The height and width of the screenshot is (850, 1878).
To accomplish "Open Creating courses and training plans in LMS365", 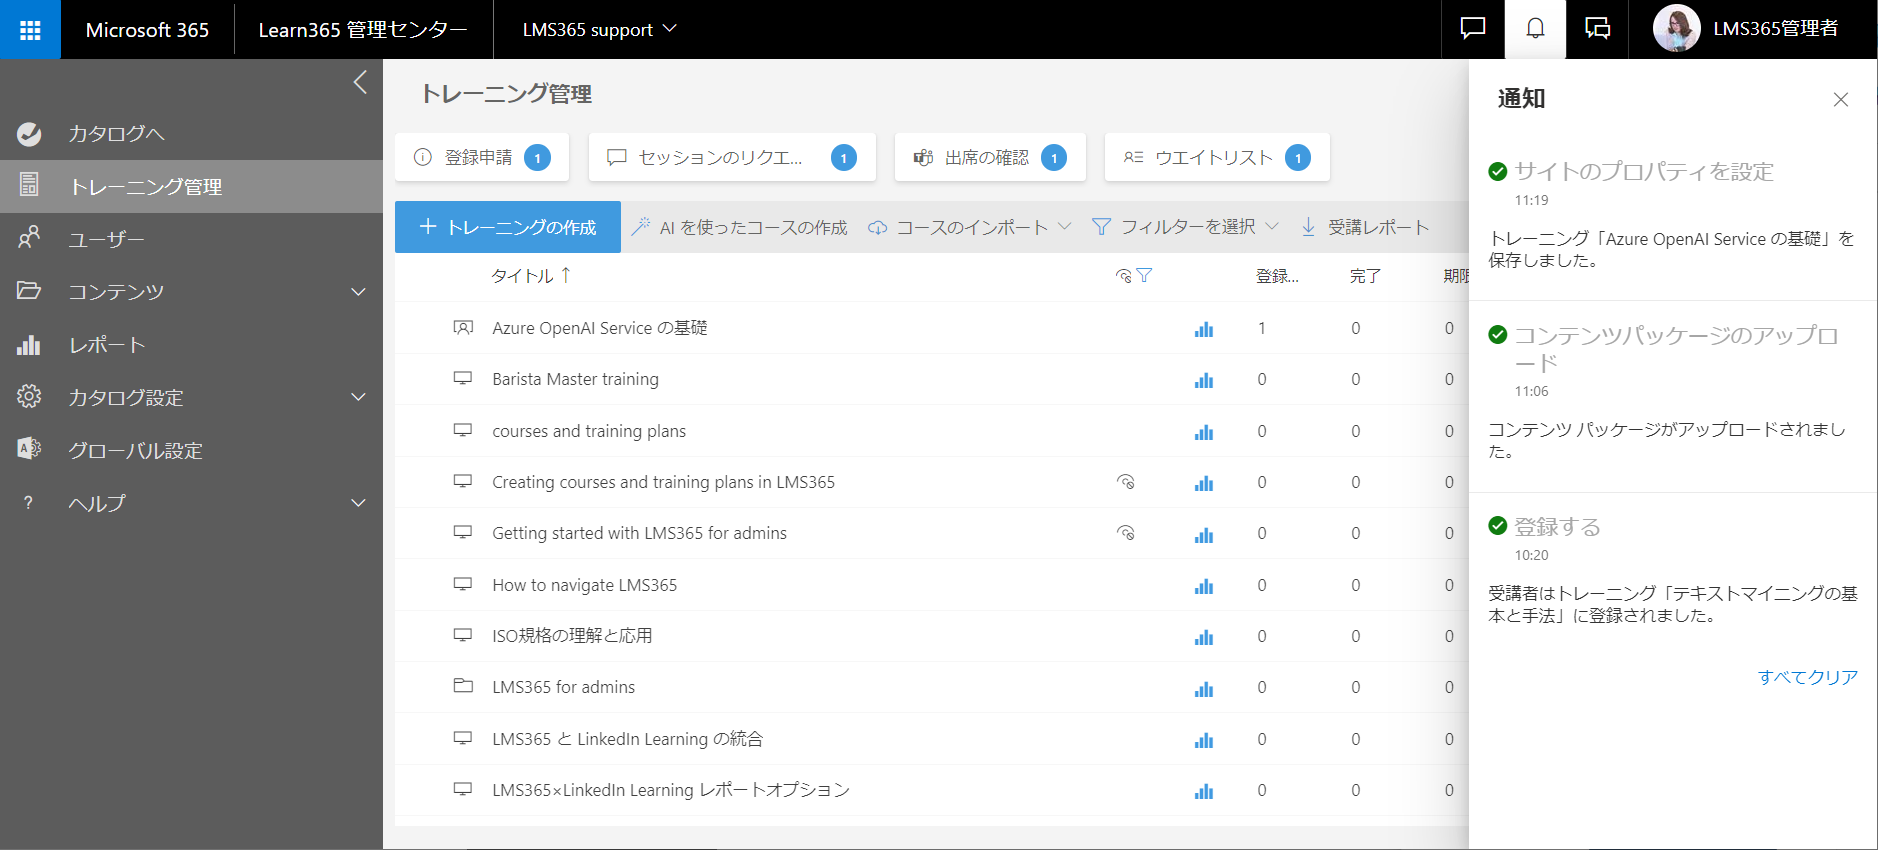I will [x=663, y=482].
